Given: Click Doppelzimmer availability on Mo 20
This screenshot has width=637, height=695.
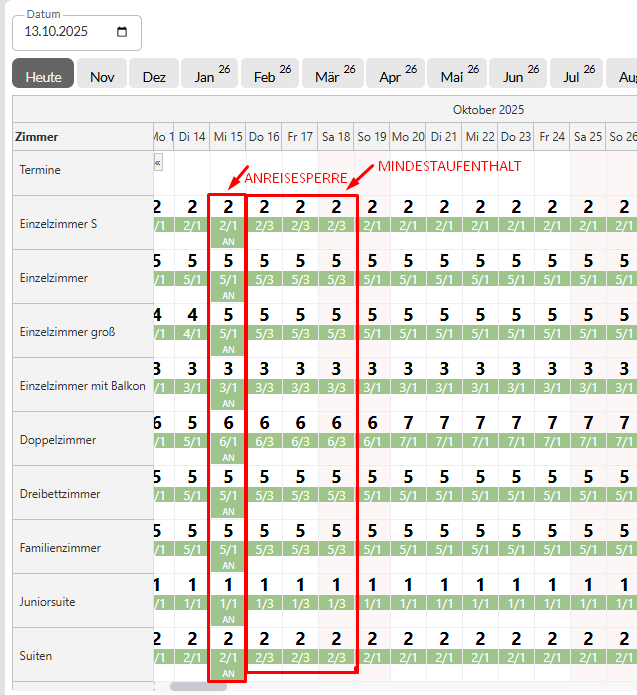Looking at the screenshot, I should [x=408, y=432].
